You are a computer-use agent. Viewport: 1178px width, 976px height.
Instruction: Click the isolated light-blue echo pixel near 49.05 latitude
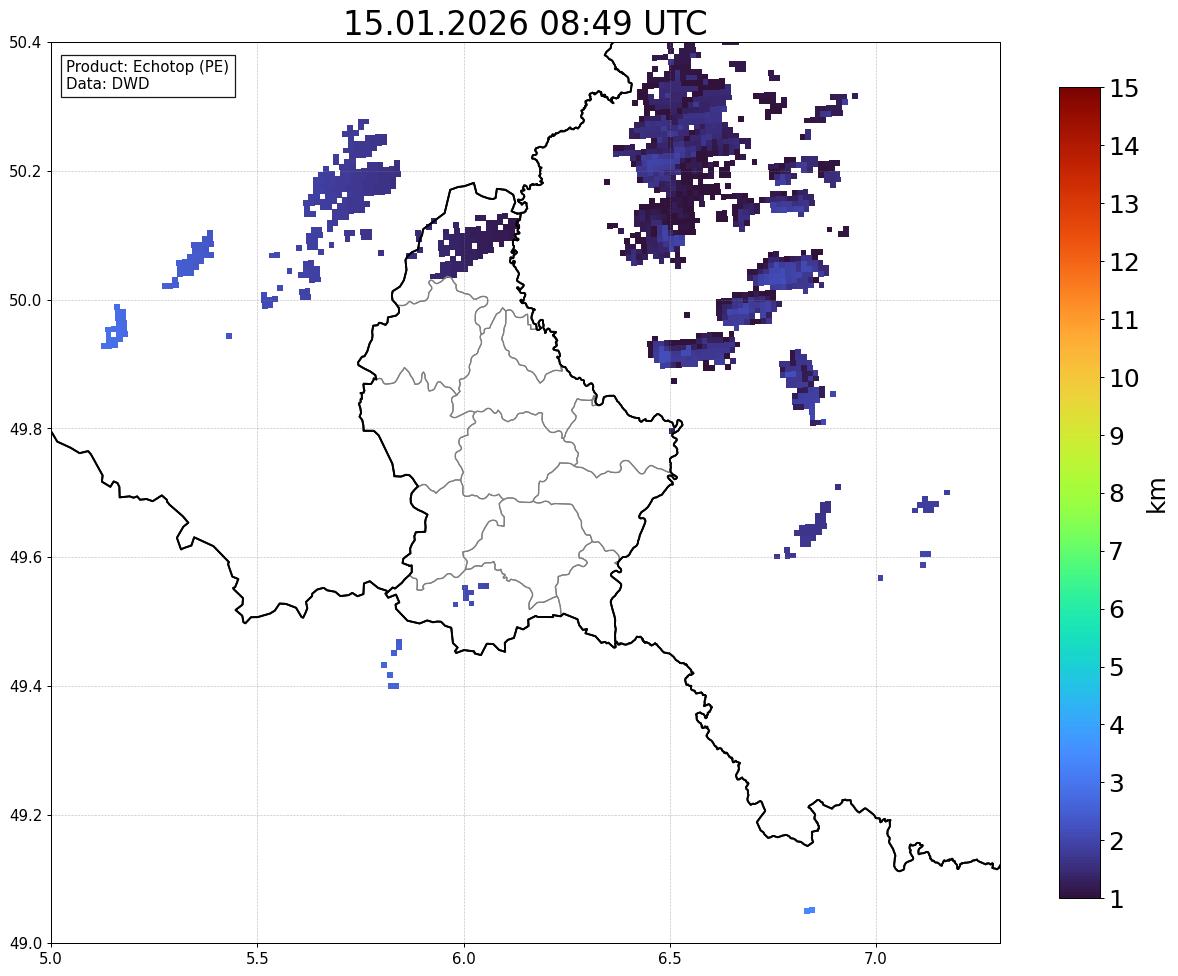[809, 911]
